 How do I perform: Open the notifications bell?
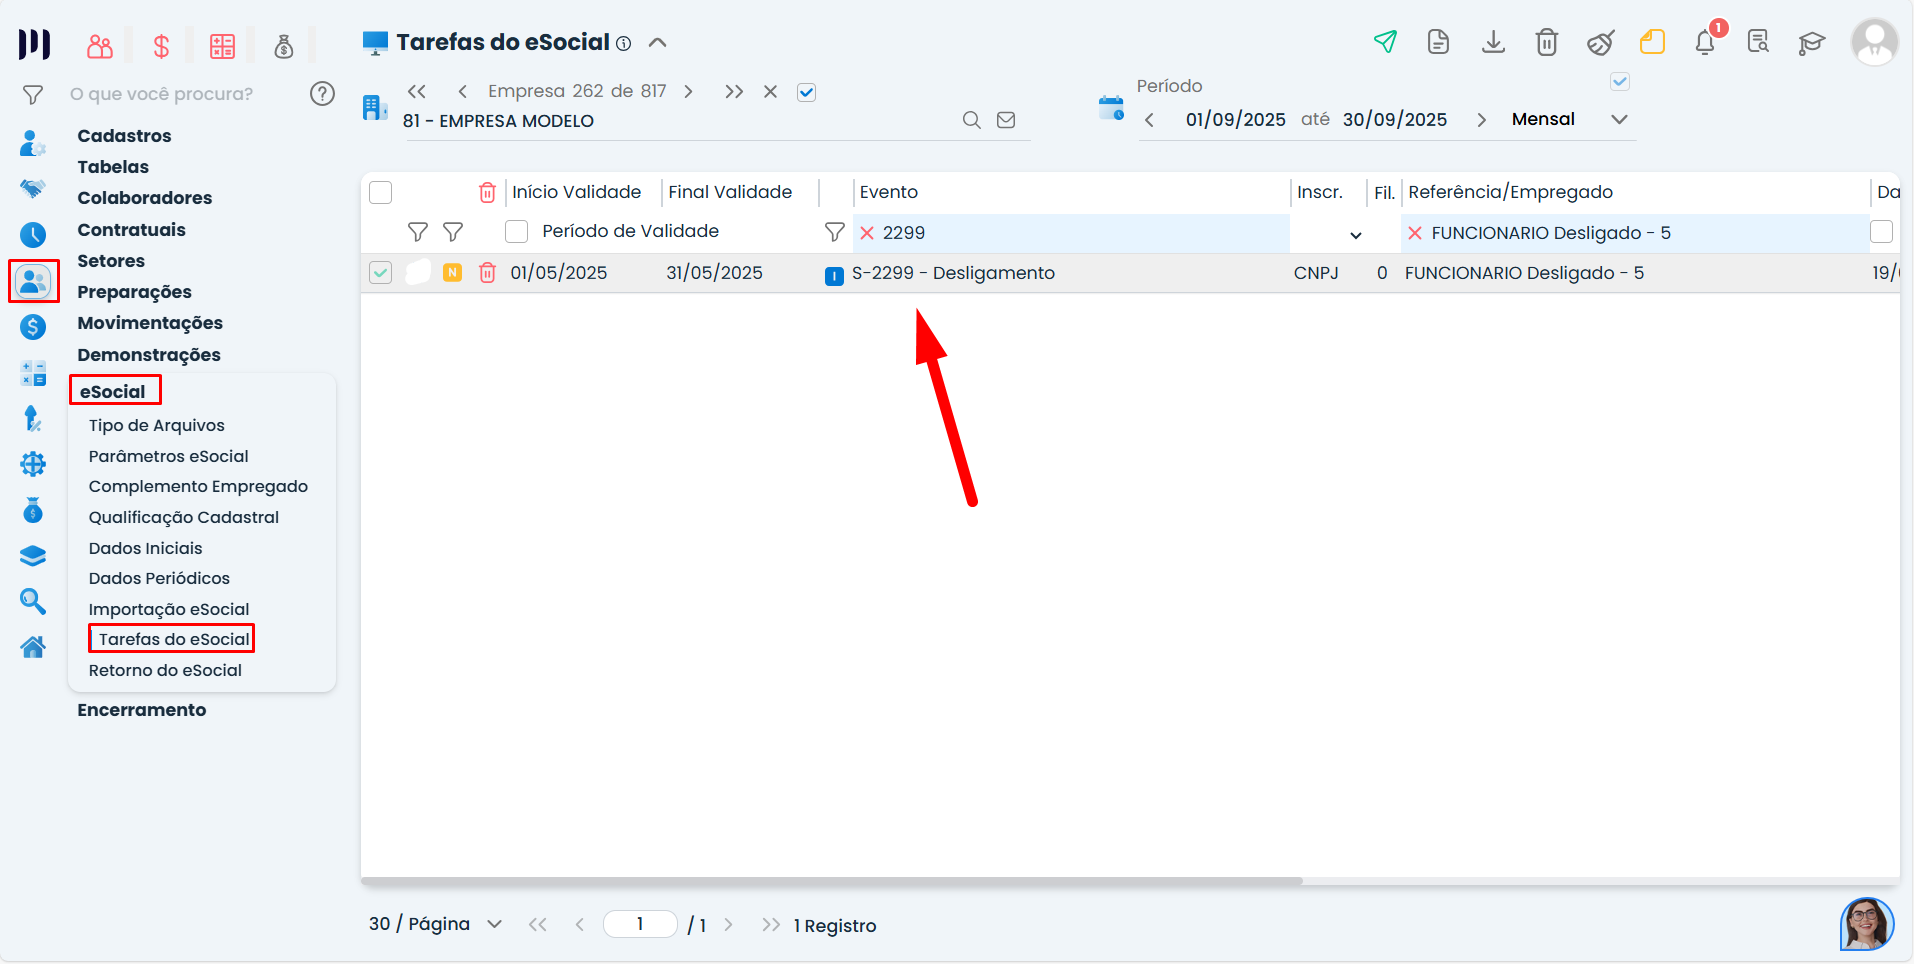pyautogui.click(x=1706, y=42)
